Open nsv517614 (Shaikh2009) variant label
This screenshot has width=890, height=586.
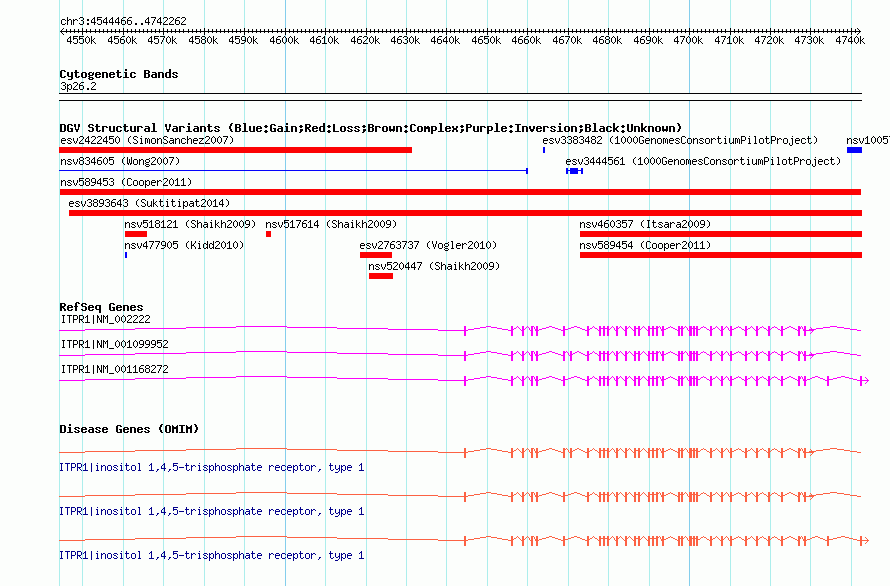[331, 224]
